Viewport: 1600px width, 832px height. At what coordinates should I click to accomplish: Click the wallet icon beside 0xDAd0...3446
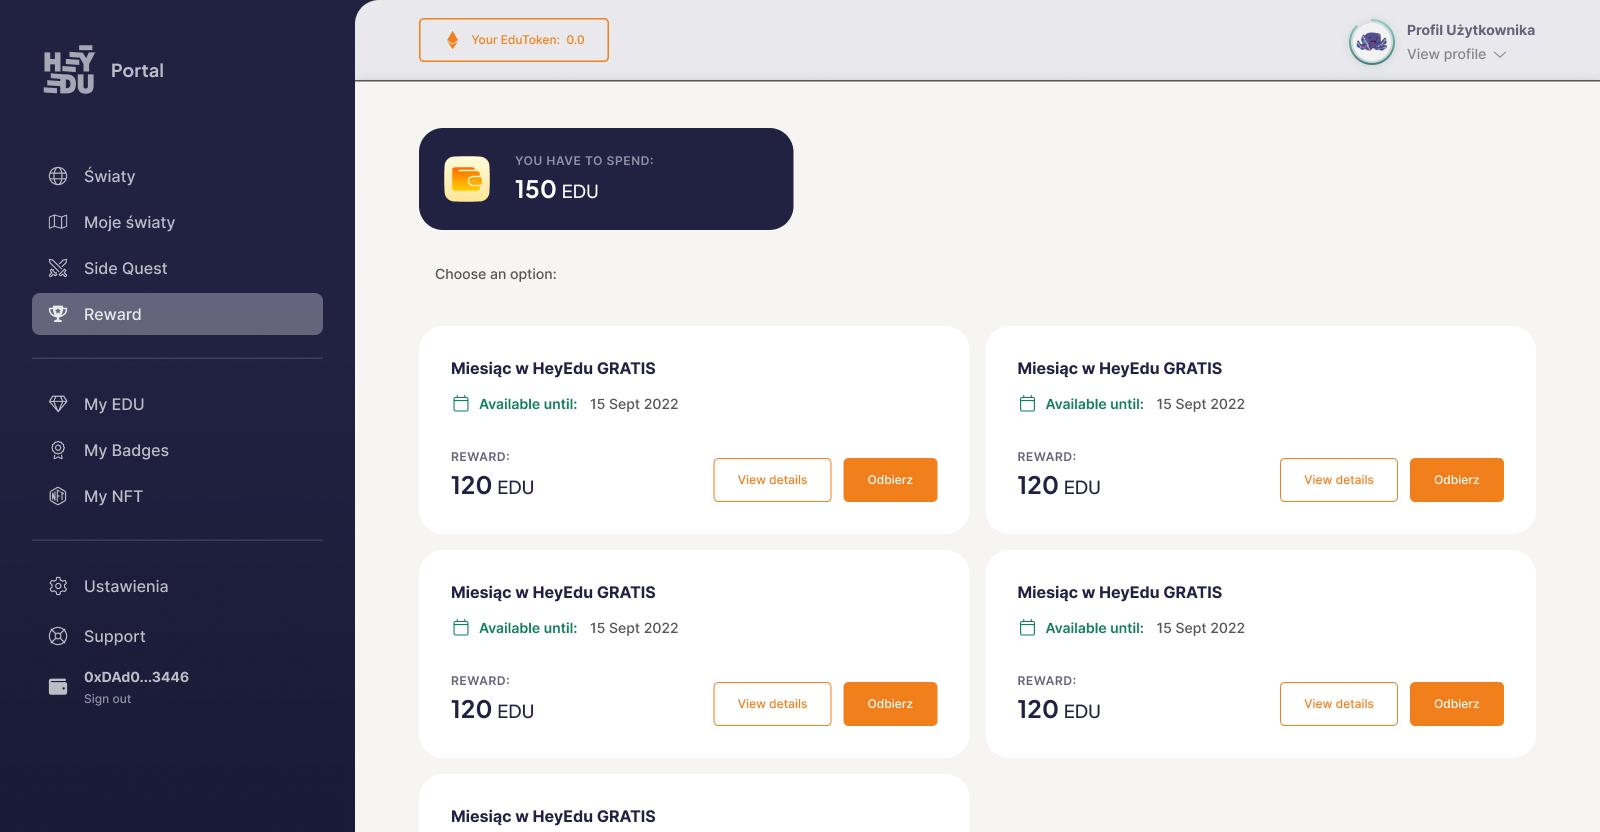pyautogui.click(x=58, y=686)
